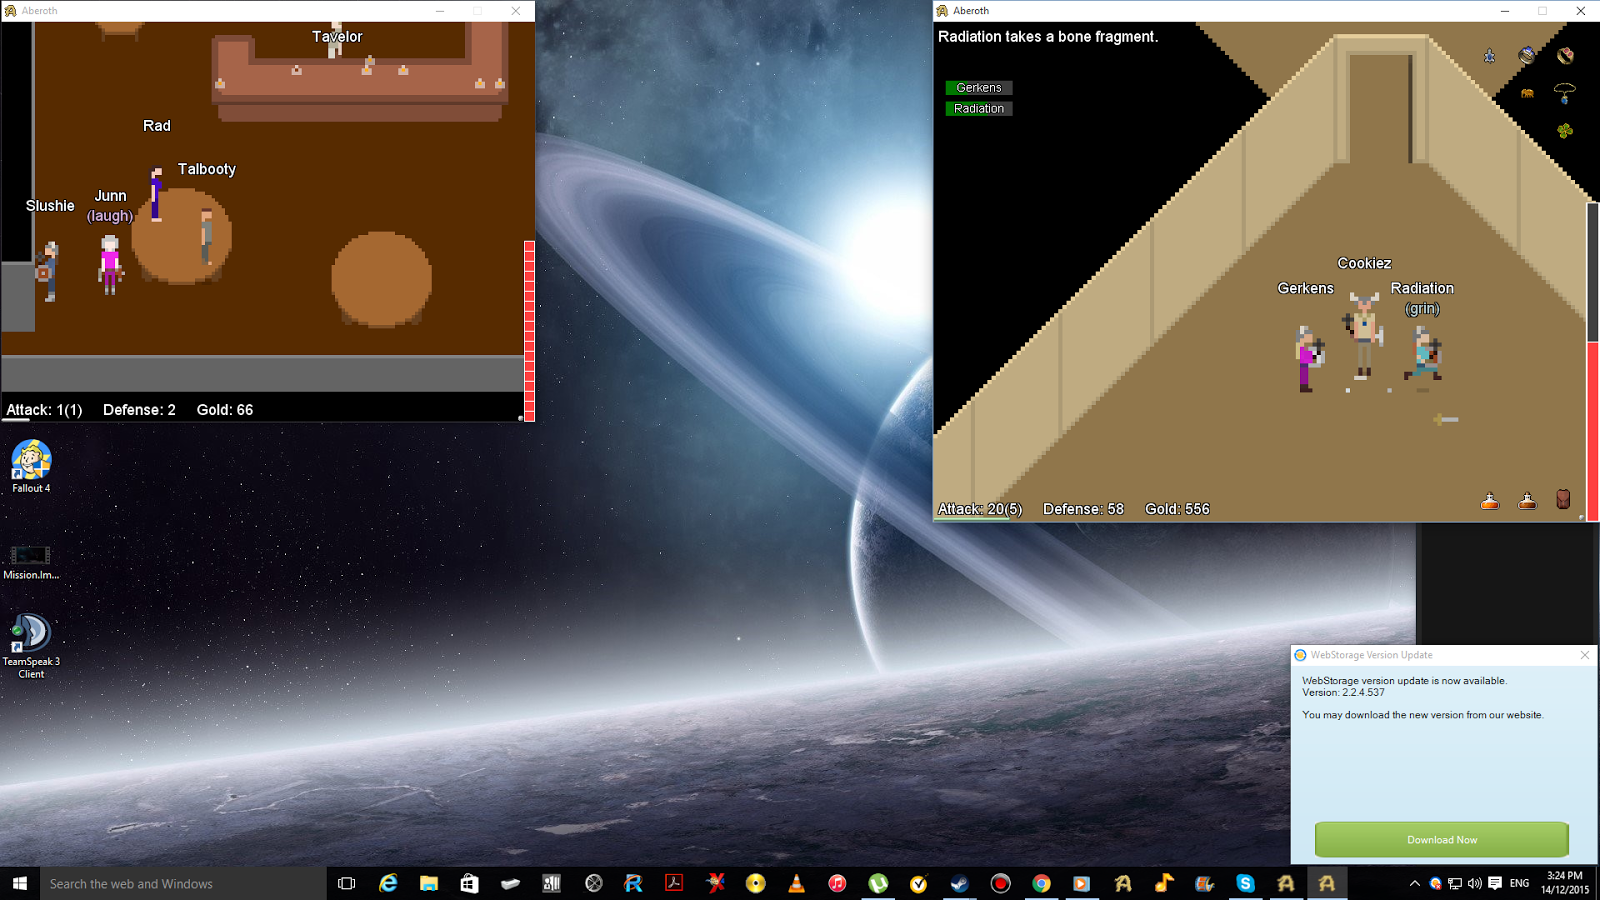
Task: Open the Fallout 4 desktop shortcut
Action: click(31, 467)
